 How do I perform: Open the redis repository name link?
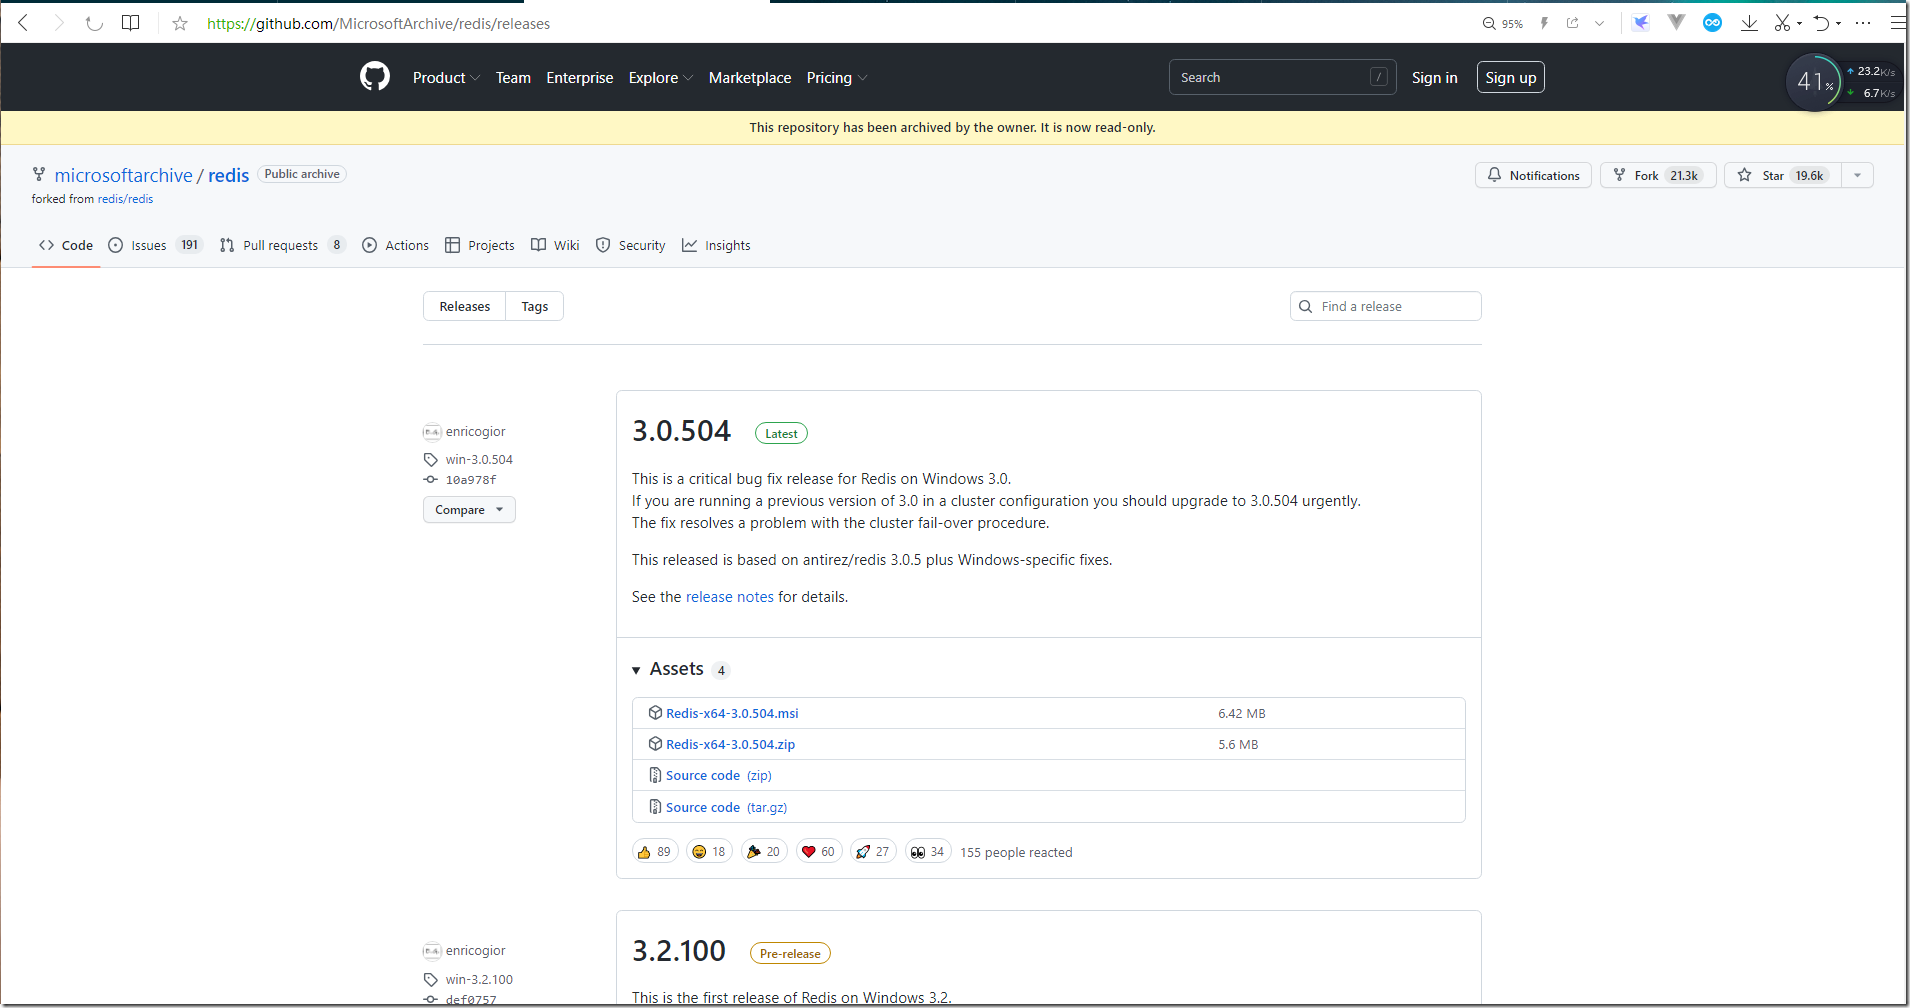pyautogui.click(x=228, y=175)
